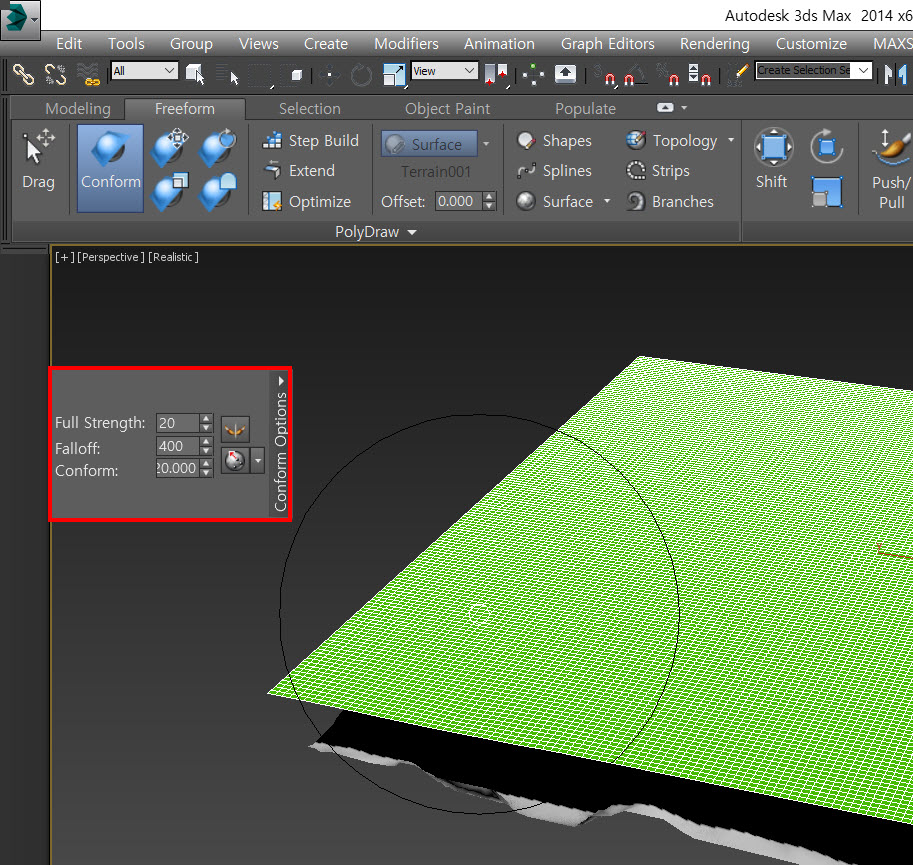This screenshot has width=913, height=865.
Task: Open the view direction dropdown in Conform Options
Action: pos(258,460)
